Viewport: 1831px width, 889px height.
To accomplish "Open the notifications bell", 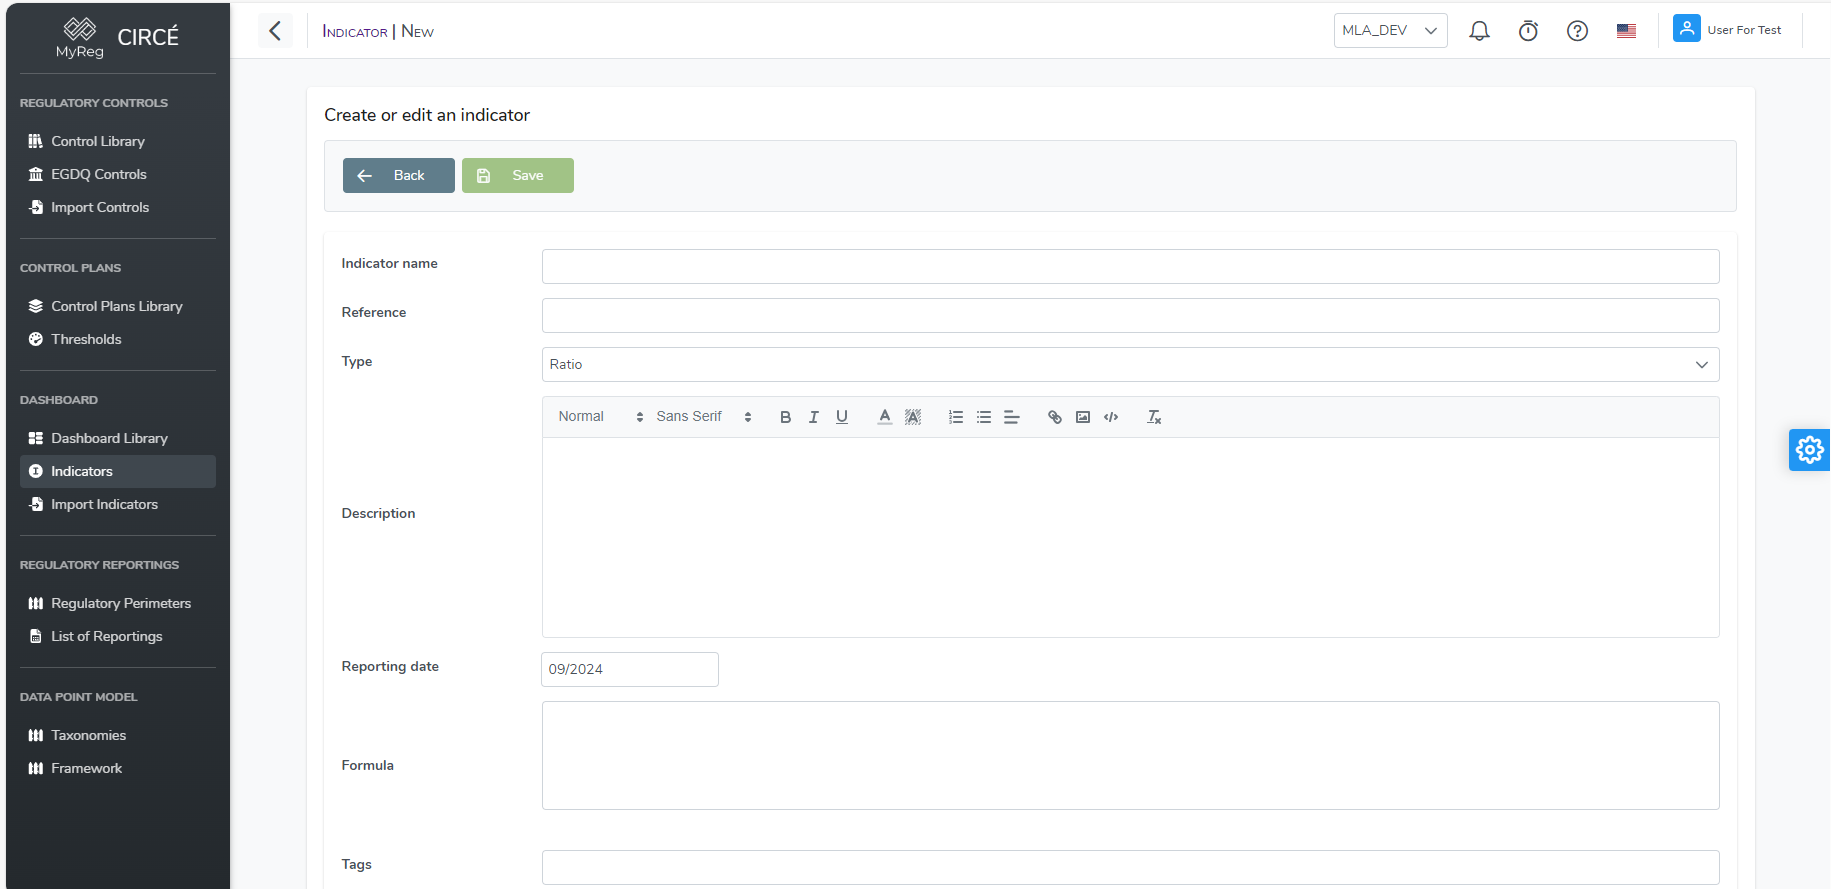I will 1479,31.
